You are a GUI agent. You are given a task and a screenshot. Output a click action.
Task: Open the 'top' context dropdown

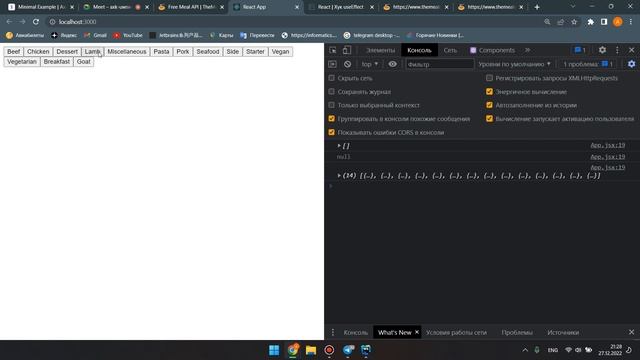[370, 64]
